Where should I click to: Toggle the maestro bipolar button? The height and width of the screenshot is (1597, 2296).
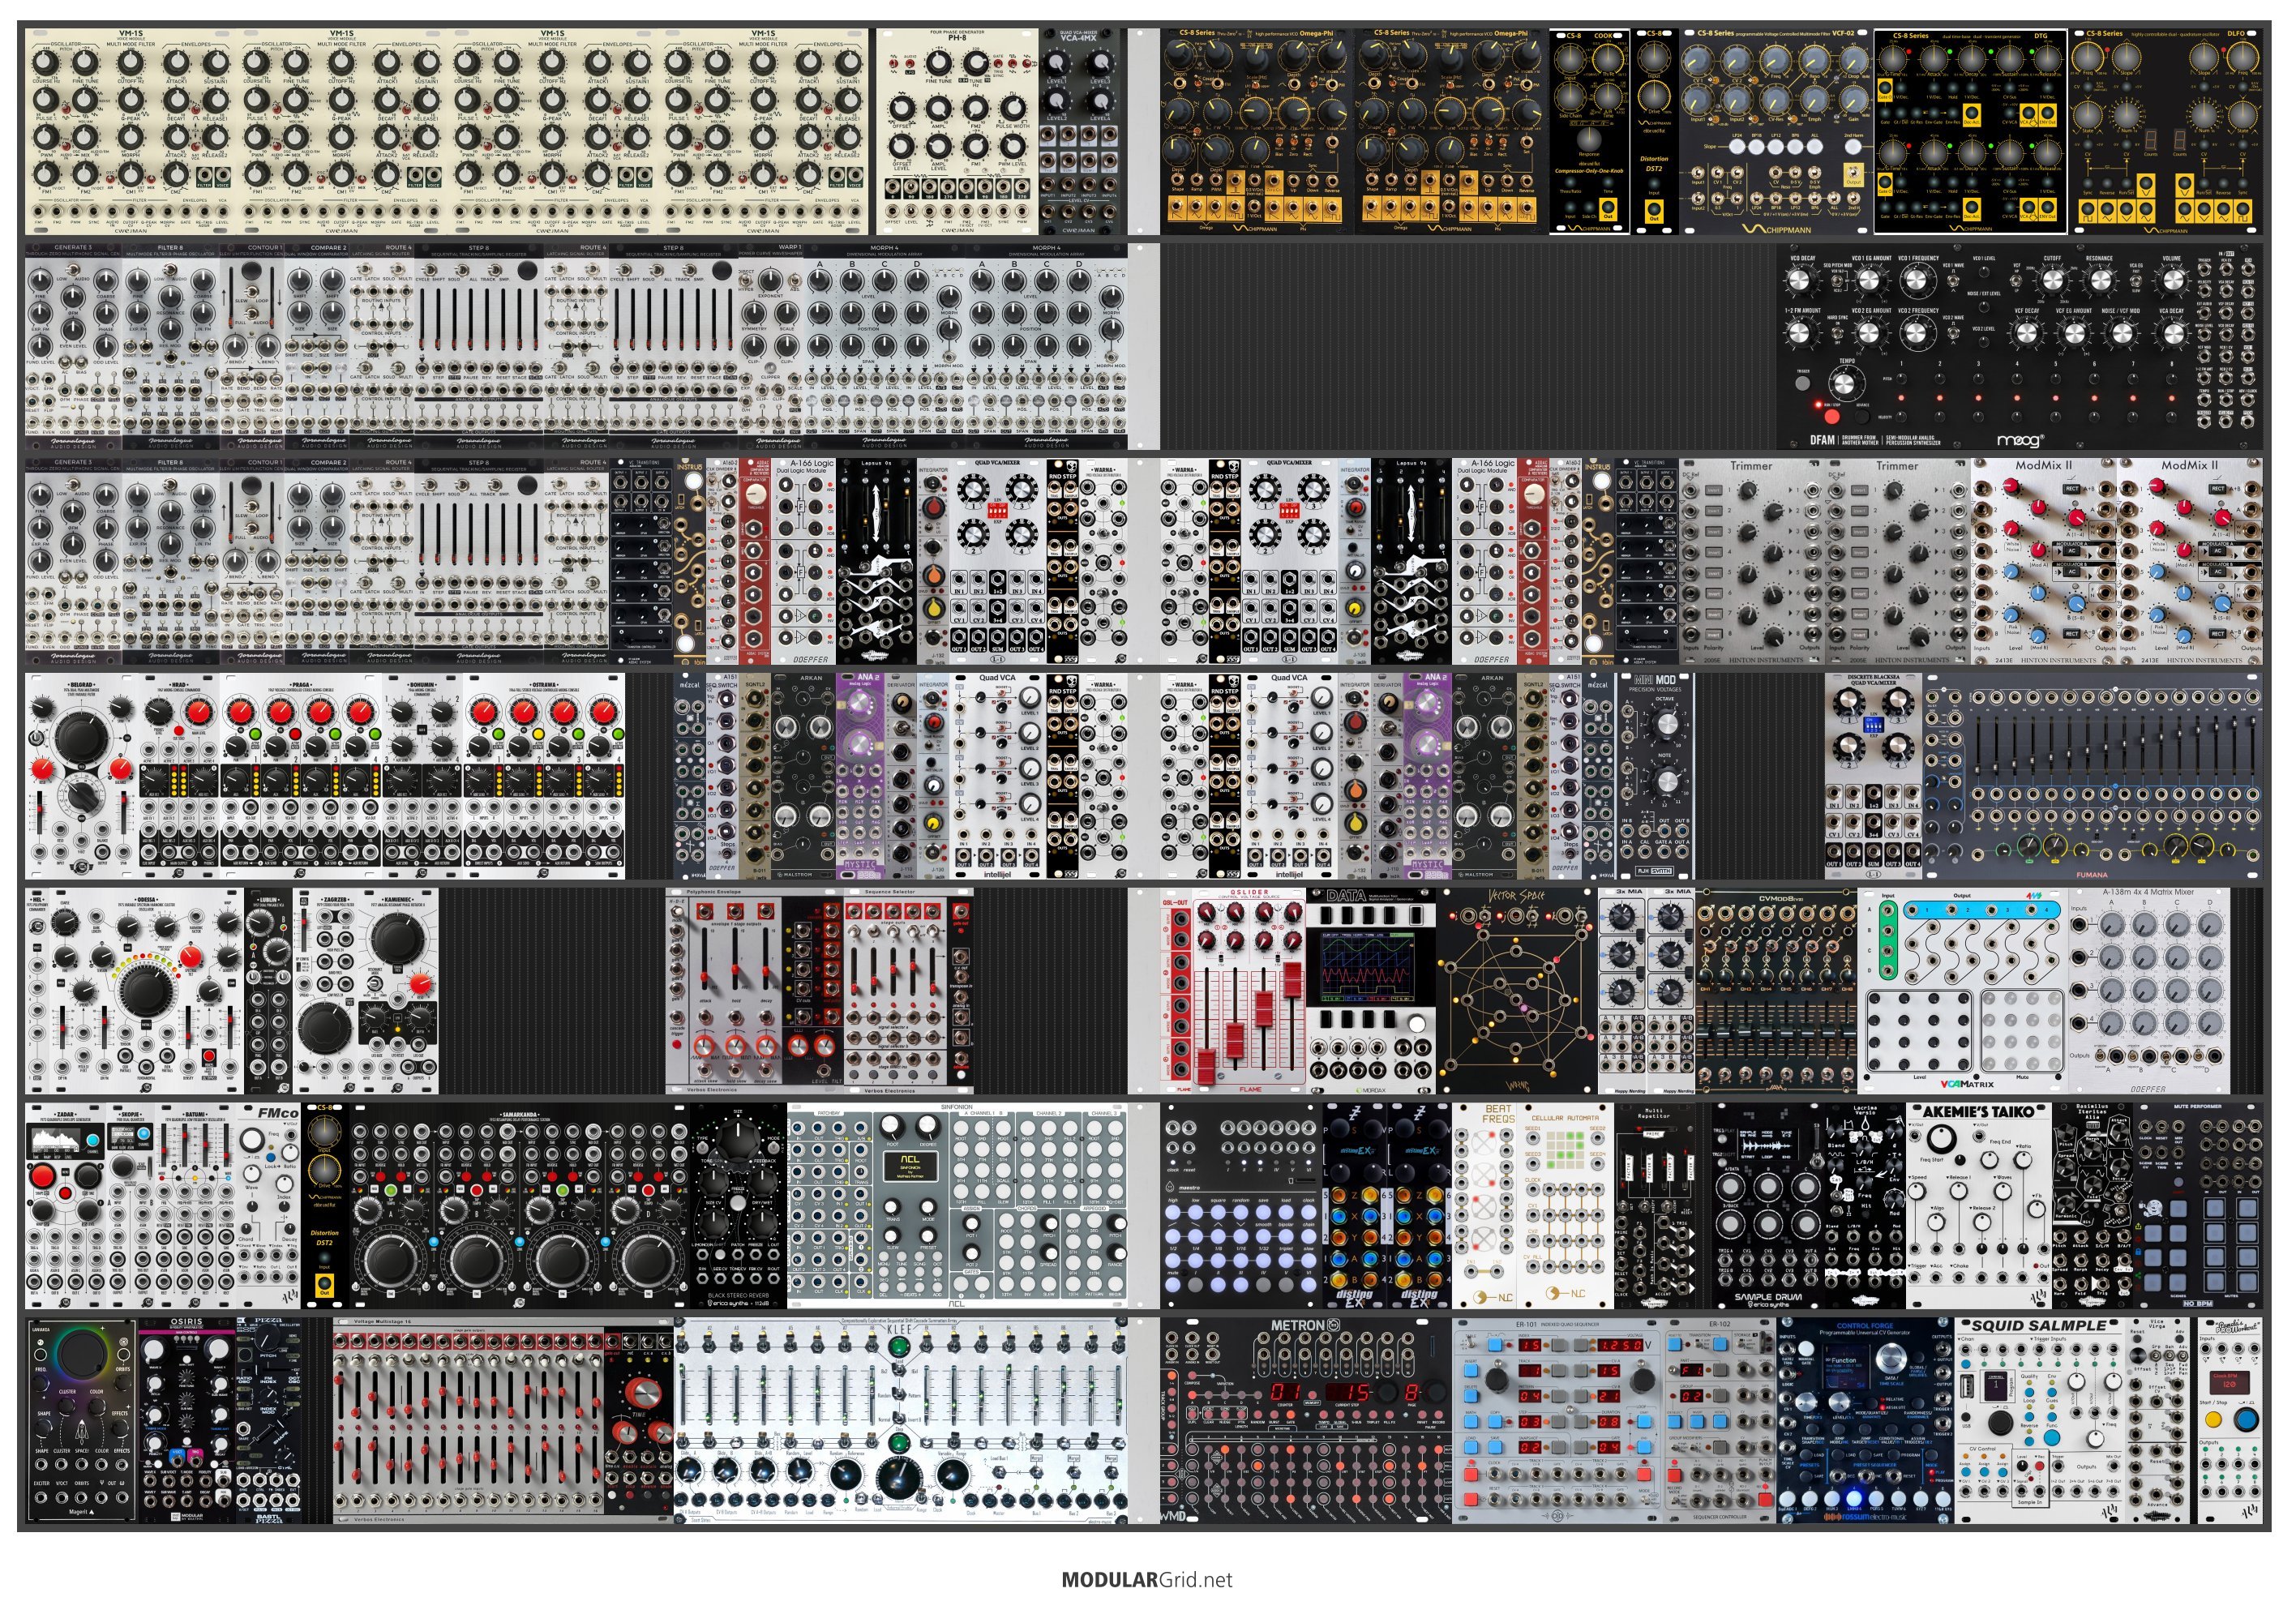[1286, 1236]
